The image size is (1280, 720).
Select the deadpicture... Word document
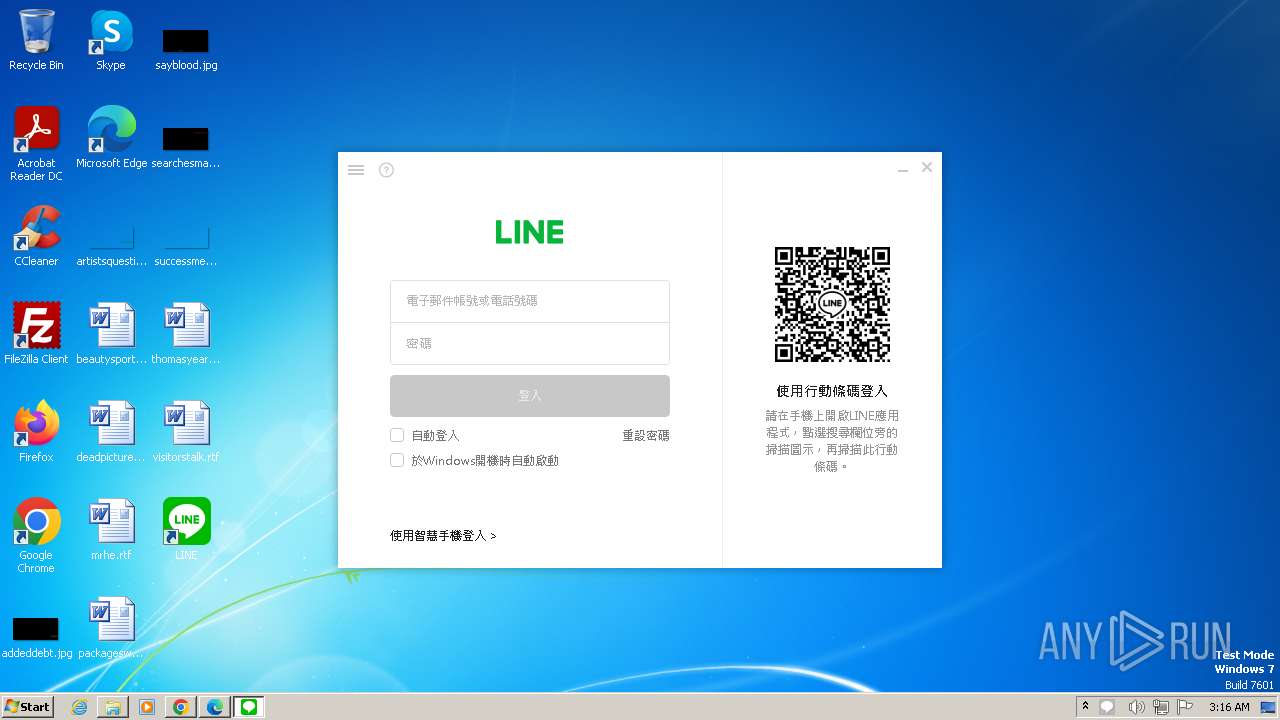click(111, 432)
